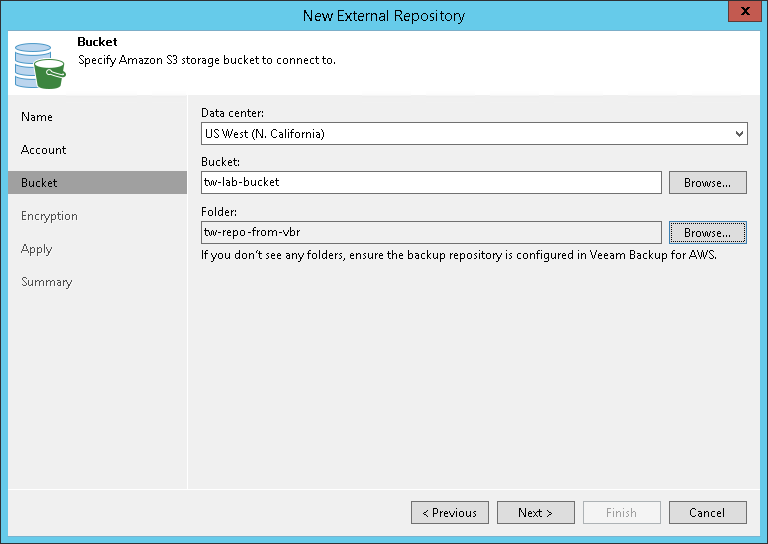This screenshot has width=768, height=544.
Task: Browse for a folder in the bucket
Action: click(x=708, y=233)
